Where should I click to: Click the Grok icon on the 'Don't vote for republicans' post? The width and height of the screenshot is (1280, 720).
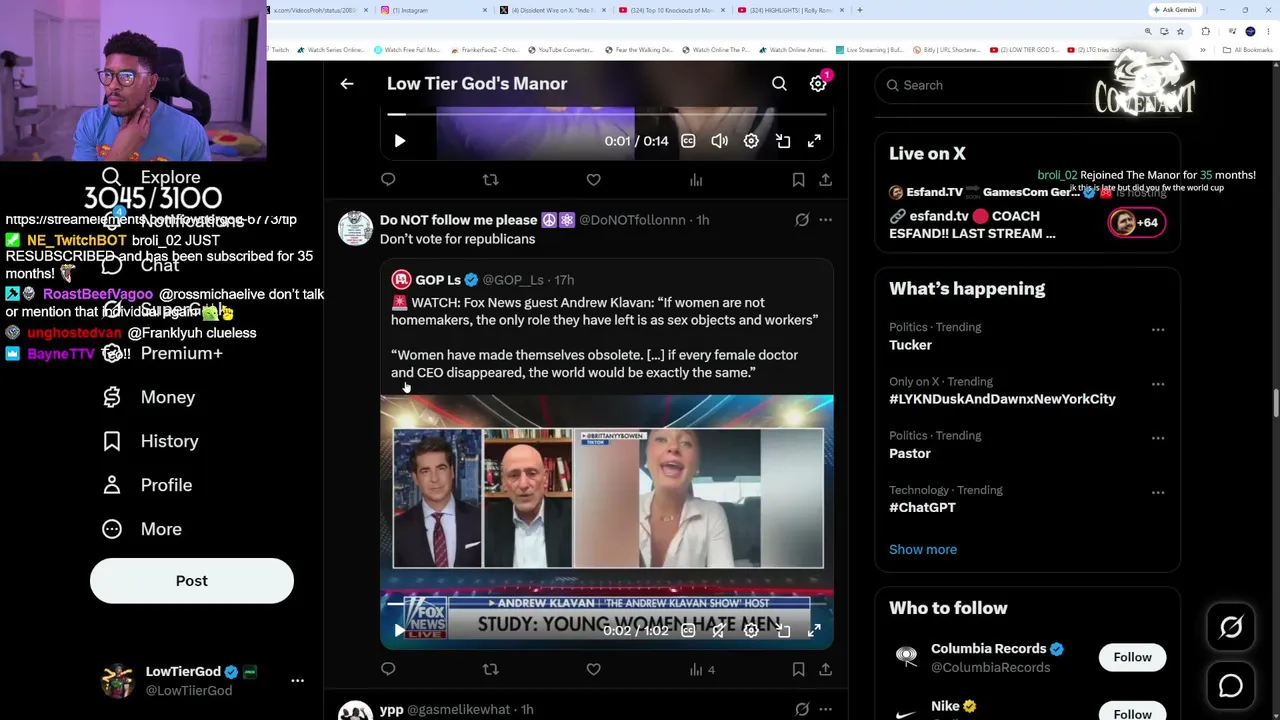tap(802, 220)
